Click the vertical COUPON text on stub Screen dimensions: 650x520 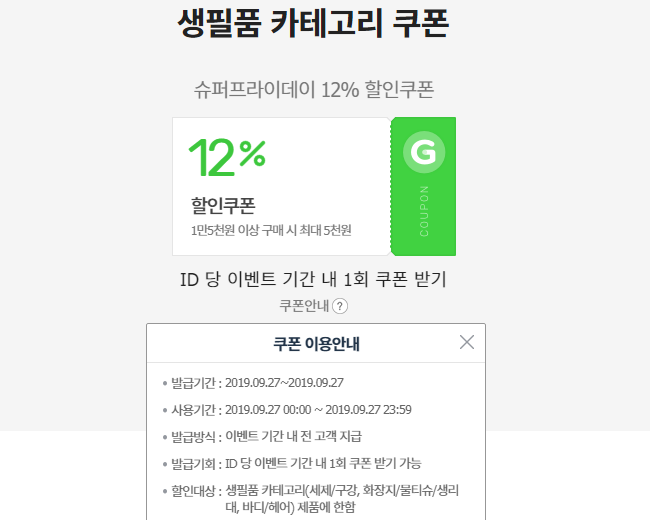coord(424,210)
